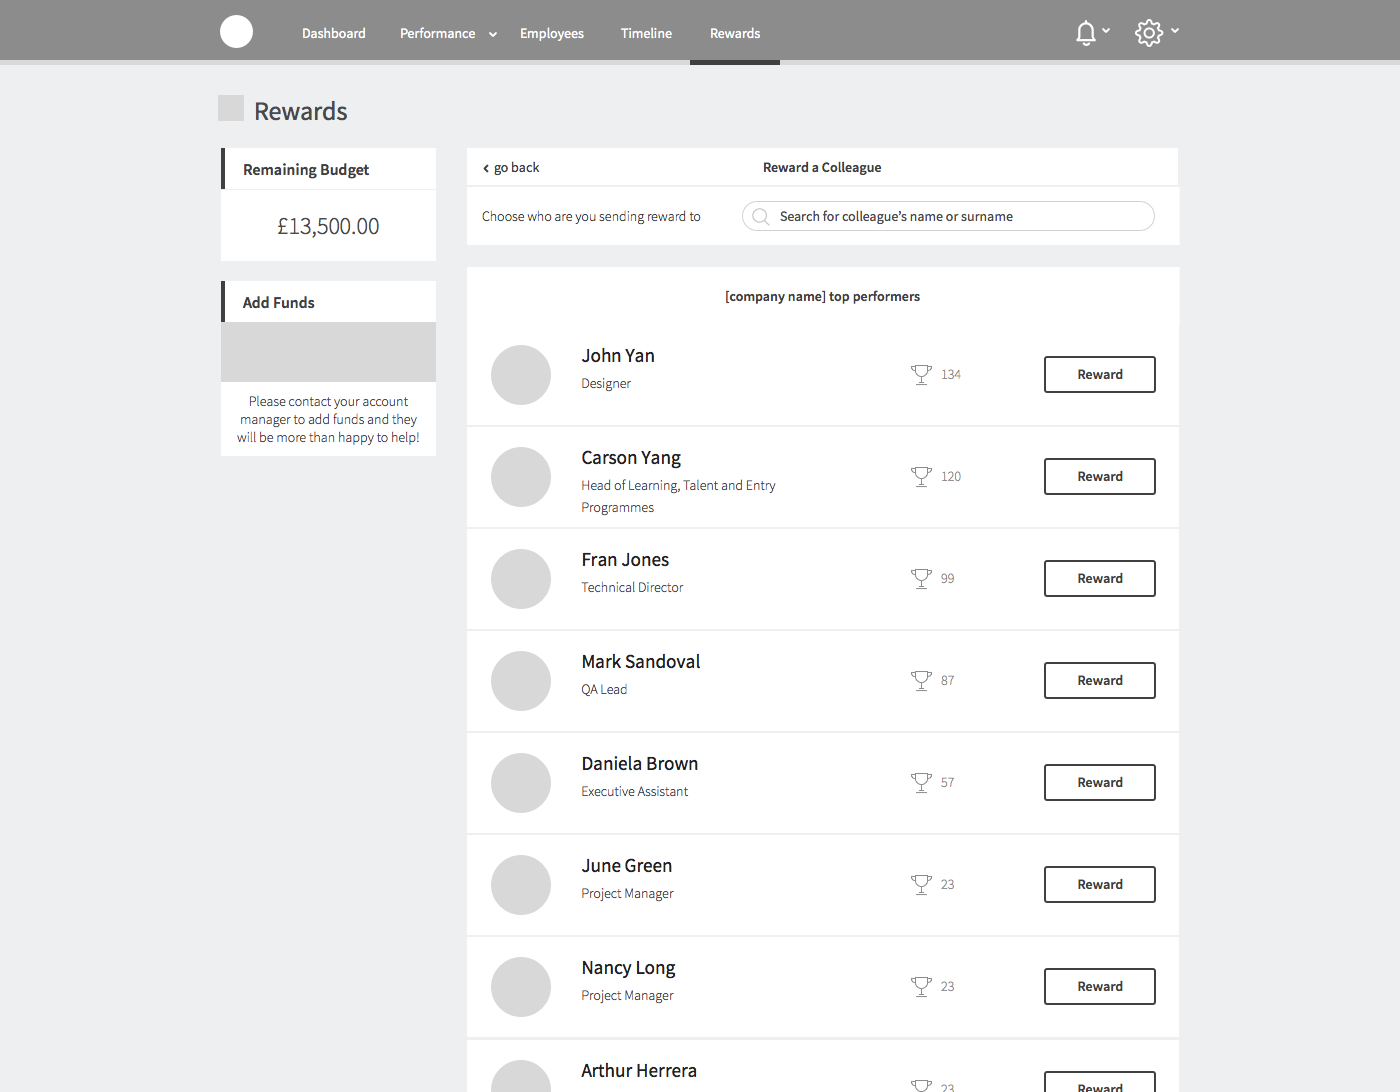Click Reward button for Nancy Long

pos(1100,986)
